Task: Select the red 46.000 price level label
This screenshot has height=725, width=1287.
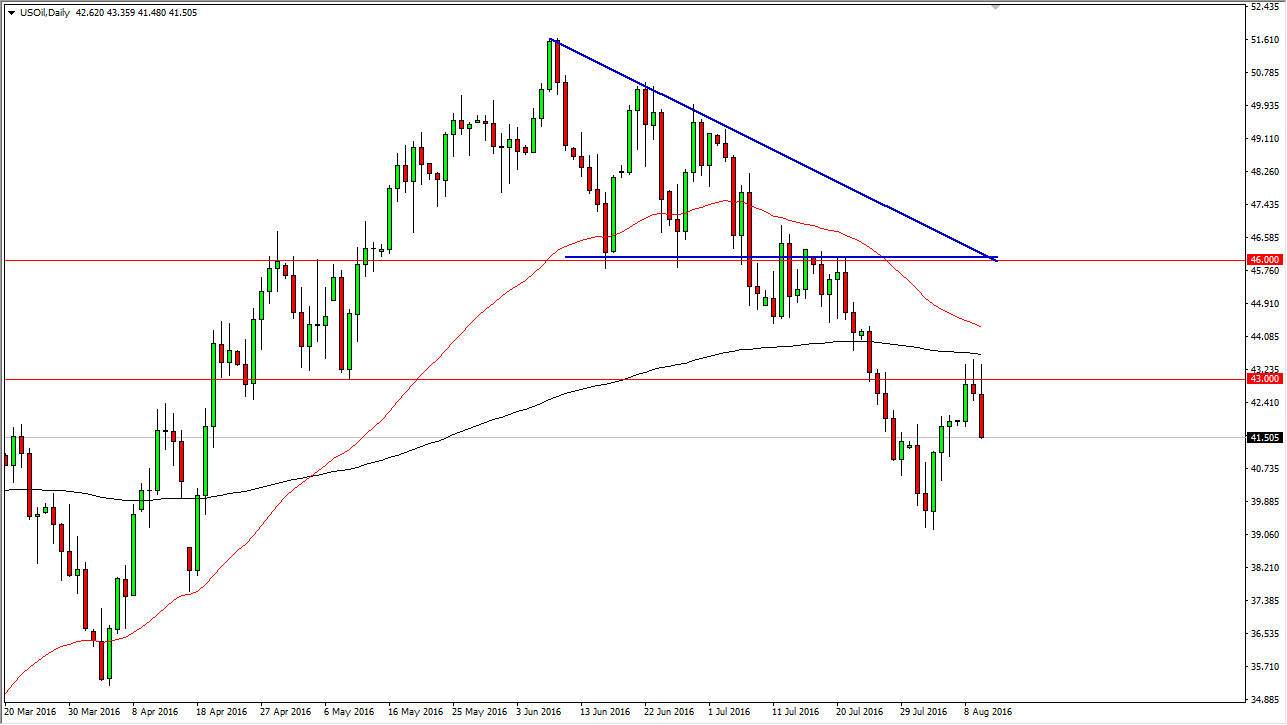Action: coord(1265,259)
